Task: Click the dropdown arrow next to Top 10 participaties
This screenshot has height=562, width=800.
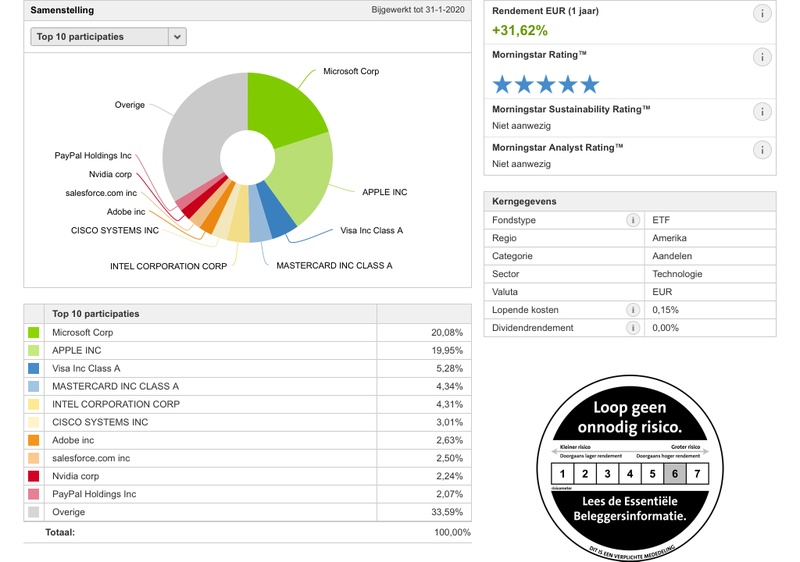Action: tap(177, 37)
